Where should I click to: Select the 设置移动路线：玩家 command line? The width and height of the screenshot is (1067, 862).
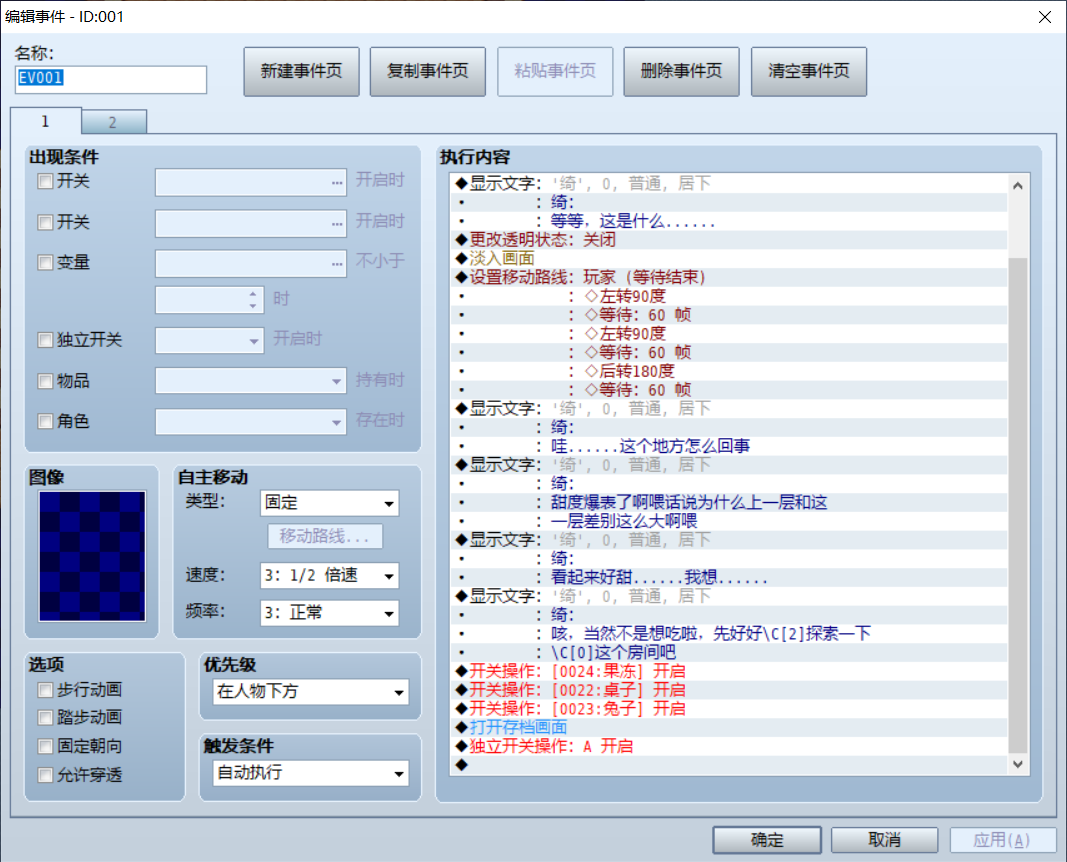coord(729,278)
